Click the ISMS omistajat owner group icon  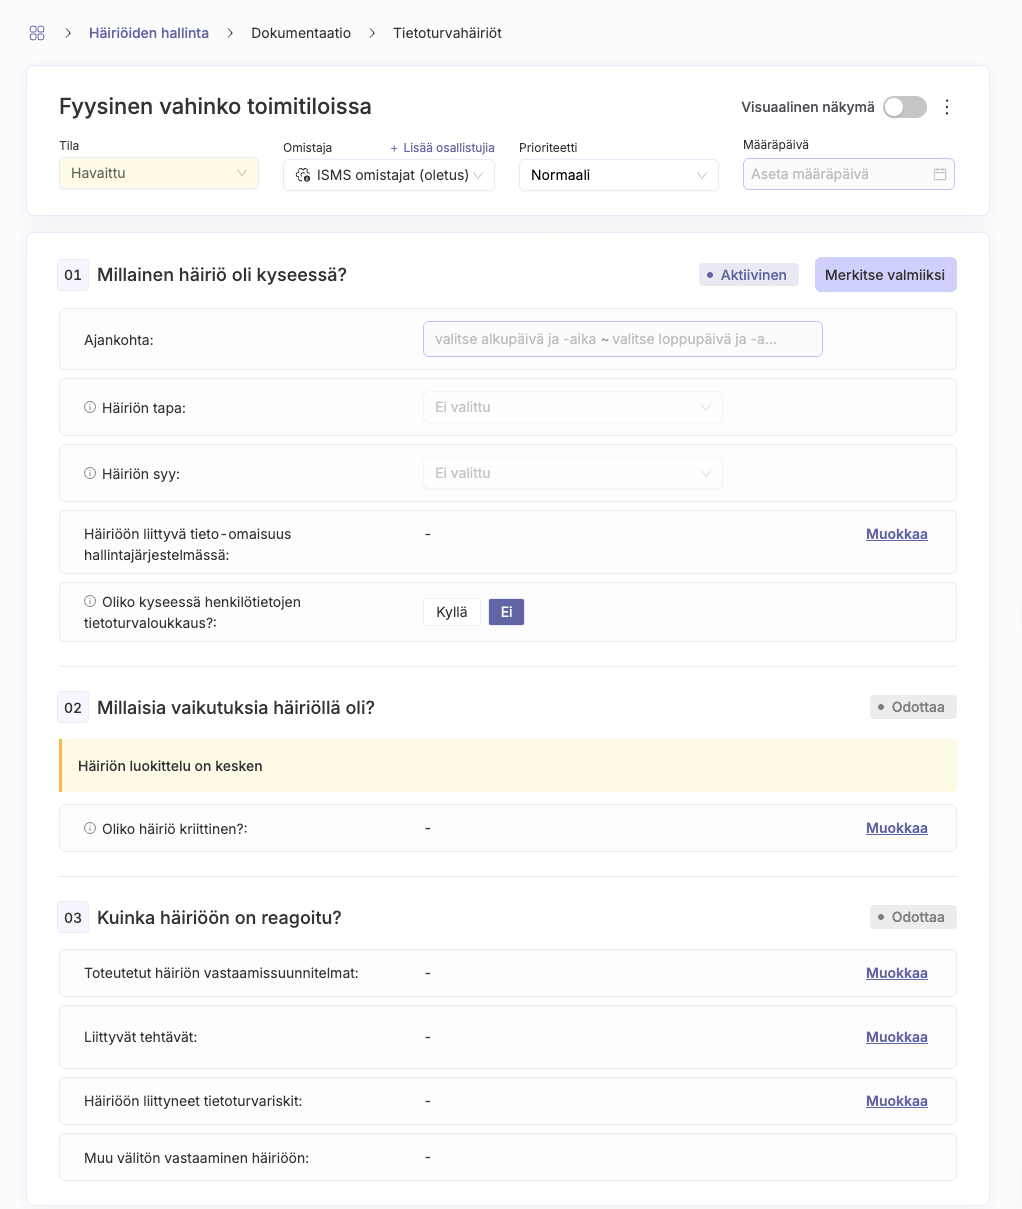[303, 175]
